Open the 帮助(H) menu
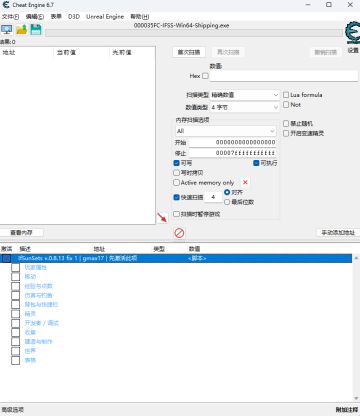Image resolution: width=360 pixels, height=416 pixels. tap(140, 16)
